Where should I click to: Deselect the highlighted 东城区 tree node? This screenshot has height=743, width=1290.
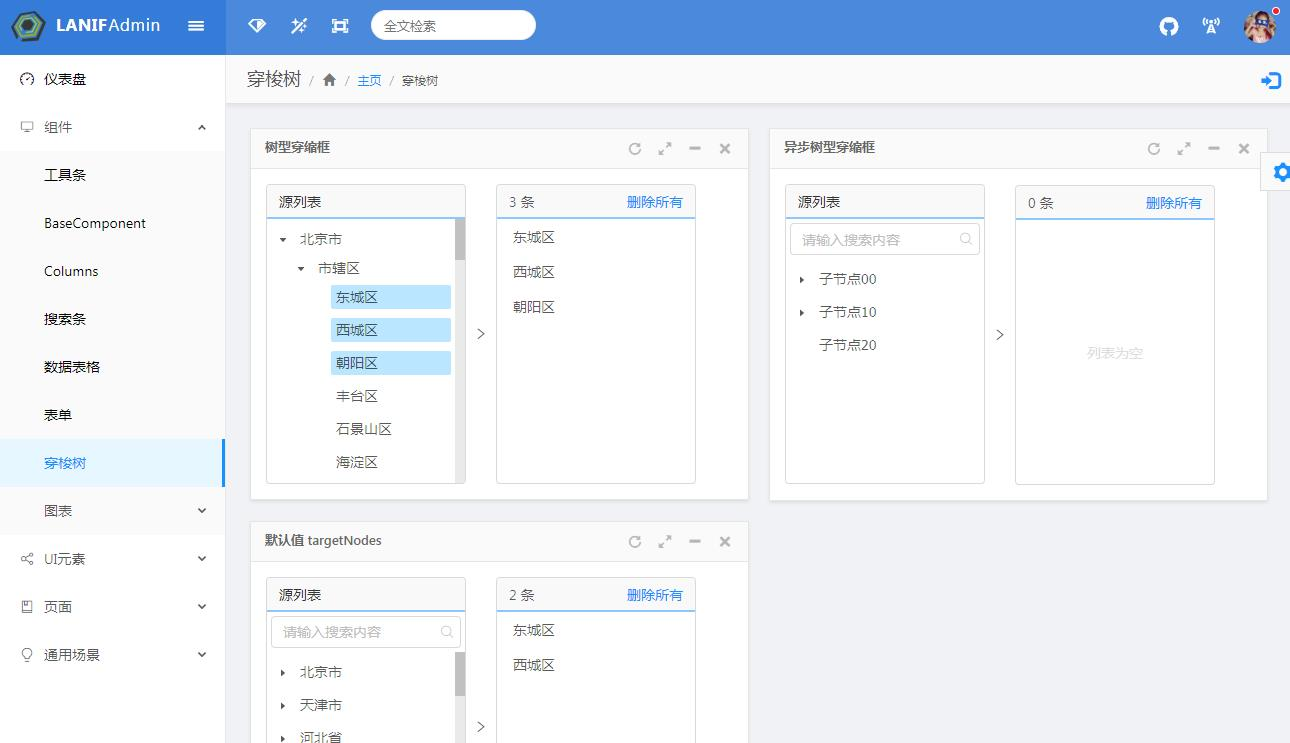[x=391, y=297]
